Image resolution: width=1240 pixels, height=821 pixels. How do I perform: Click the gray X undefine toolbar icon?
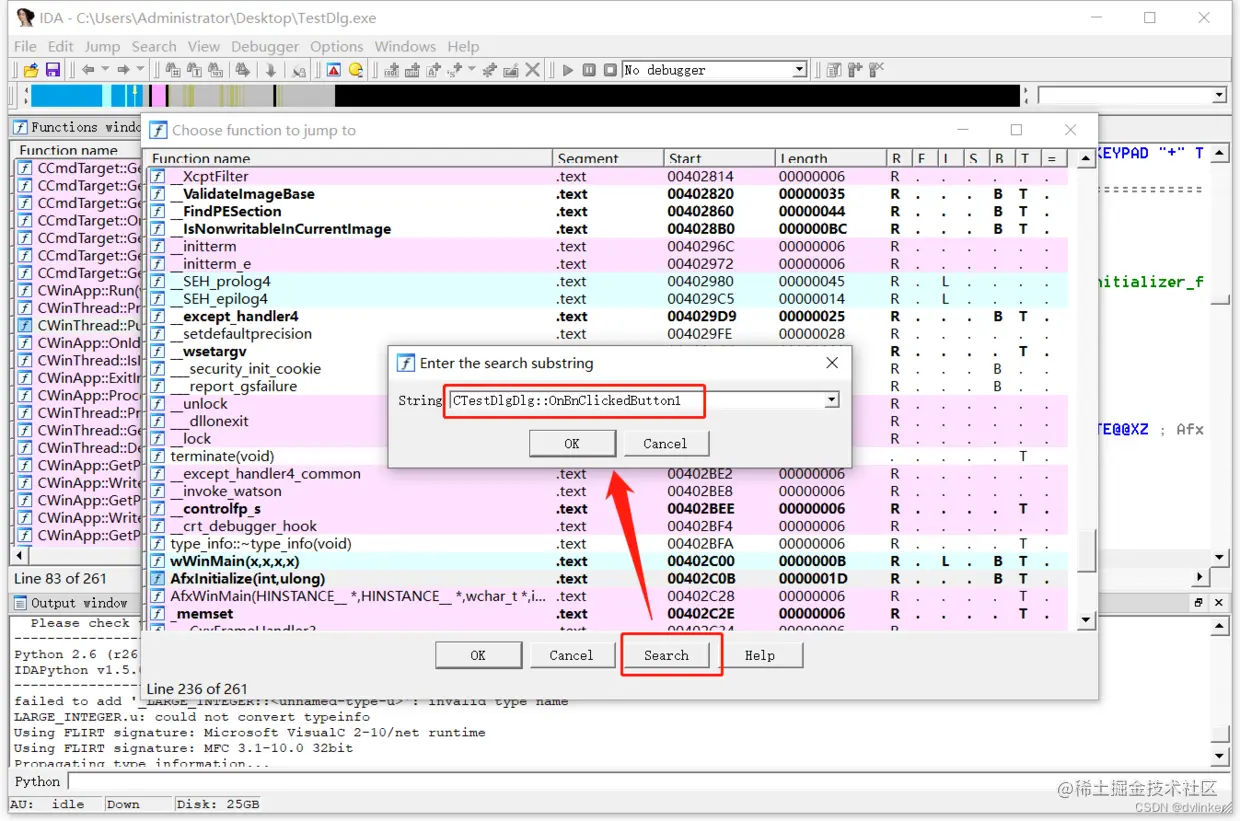(532, 70)
